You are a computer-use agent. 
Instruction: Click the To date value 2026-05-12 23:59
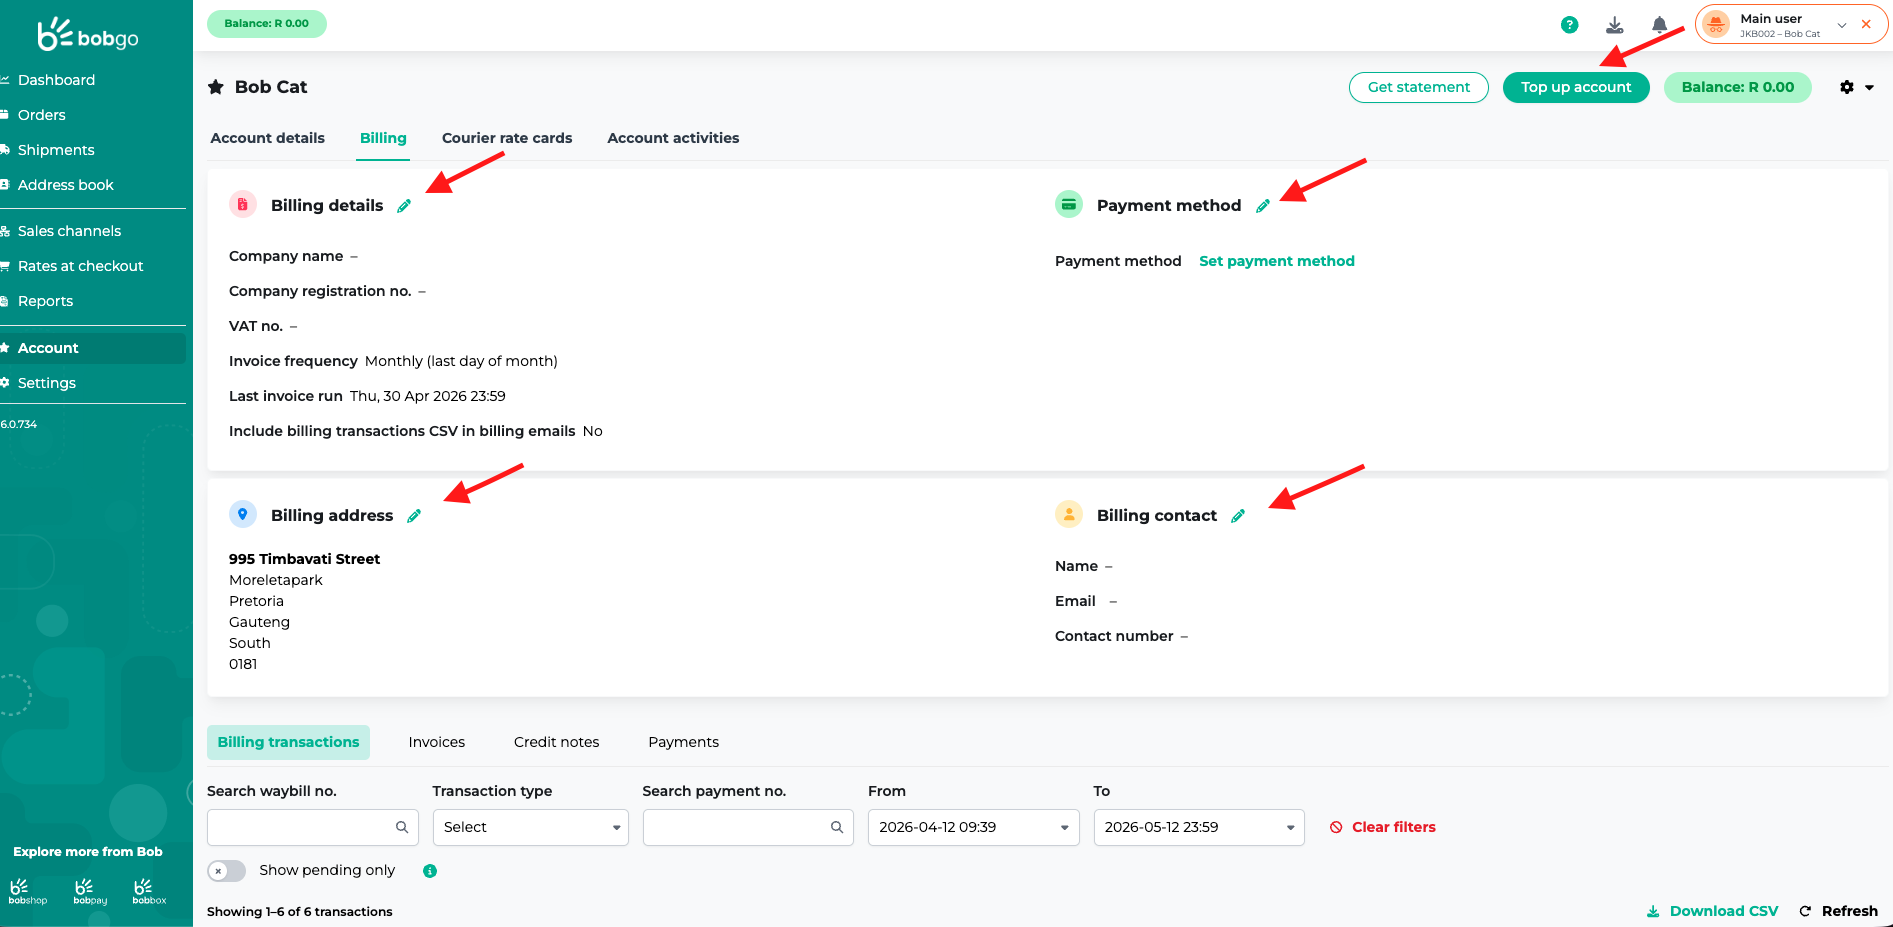pos(1162,827)
